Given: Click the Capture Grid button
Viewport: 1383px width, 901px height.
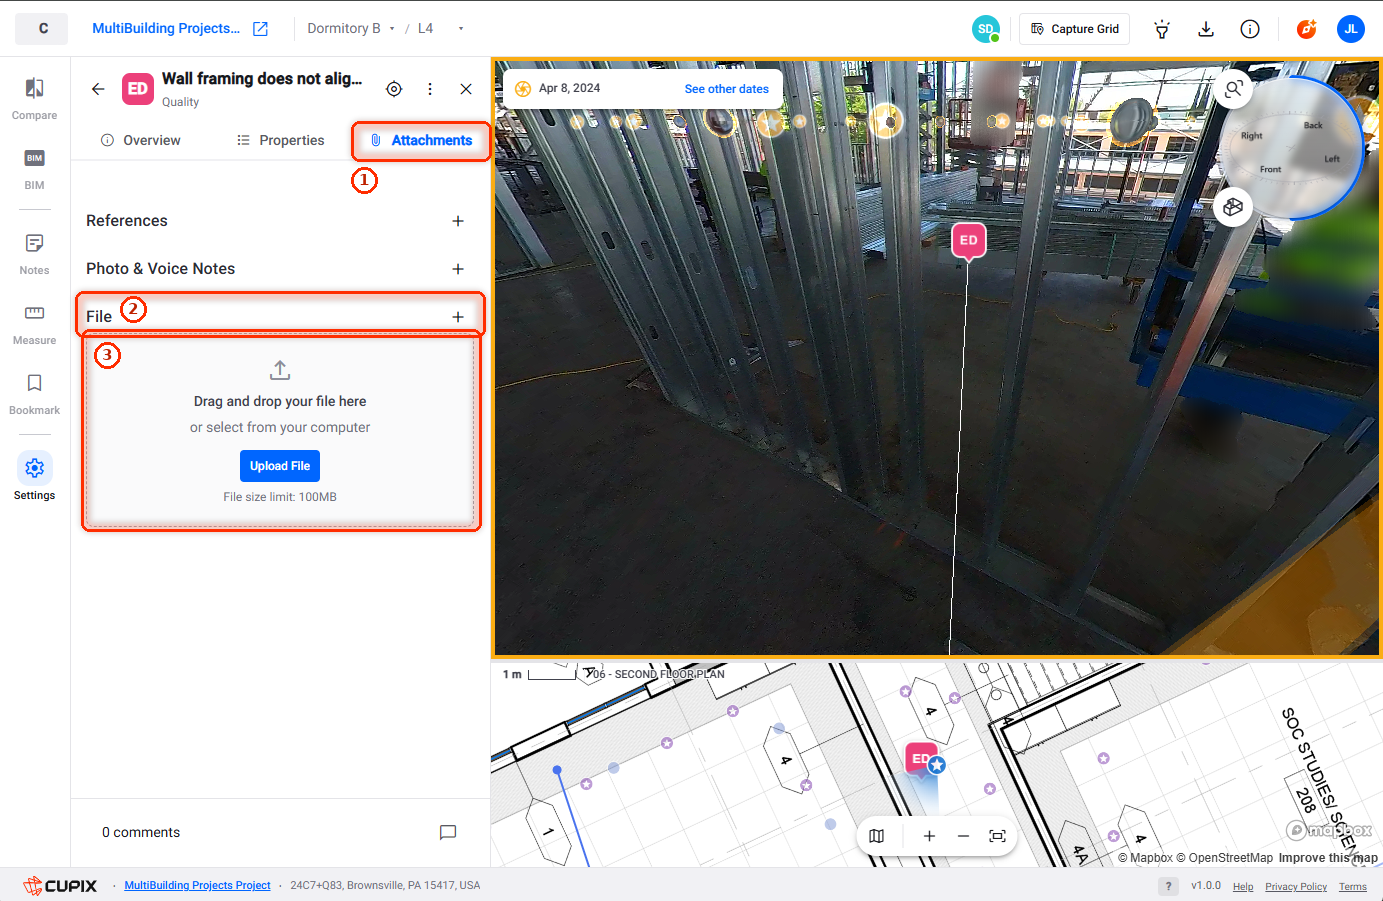Looking at the screenshot, I should 1074,29.
